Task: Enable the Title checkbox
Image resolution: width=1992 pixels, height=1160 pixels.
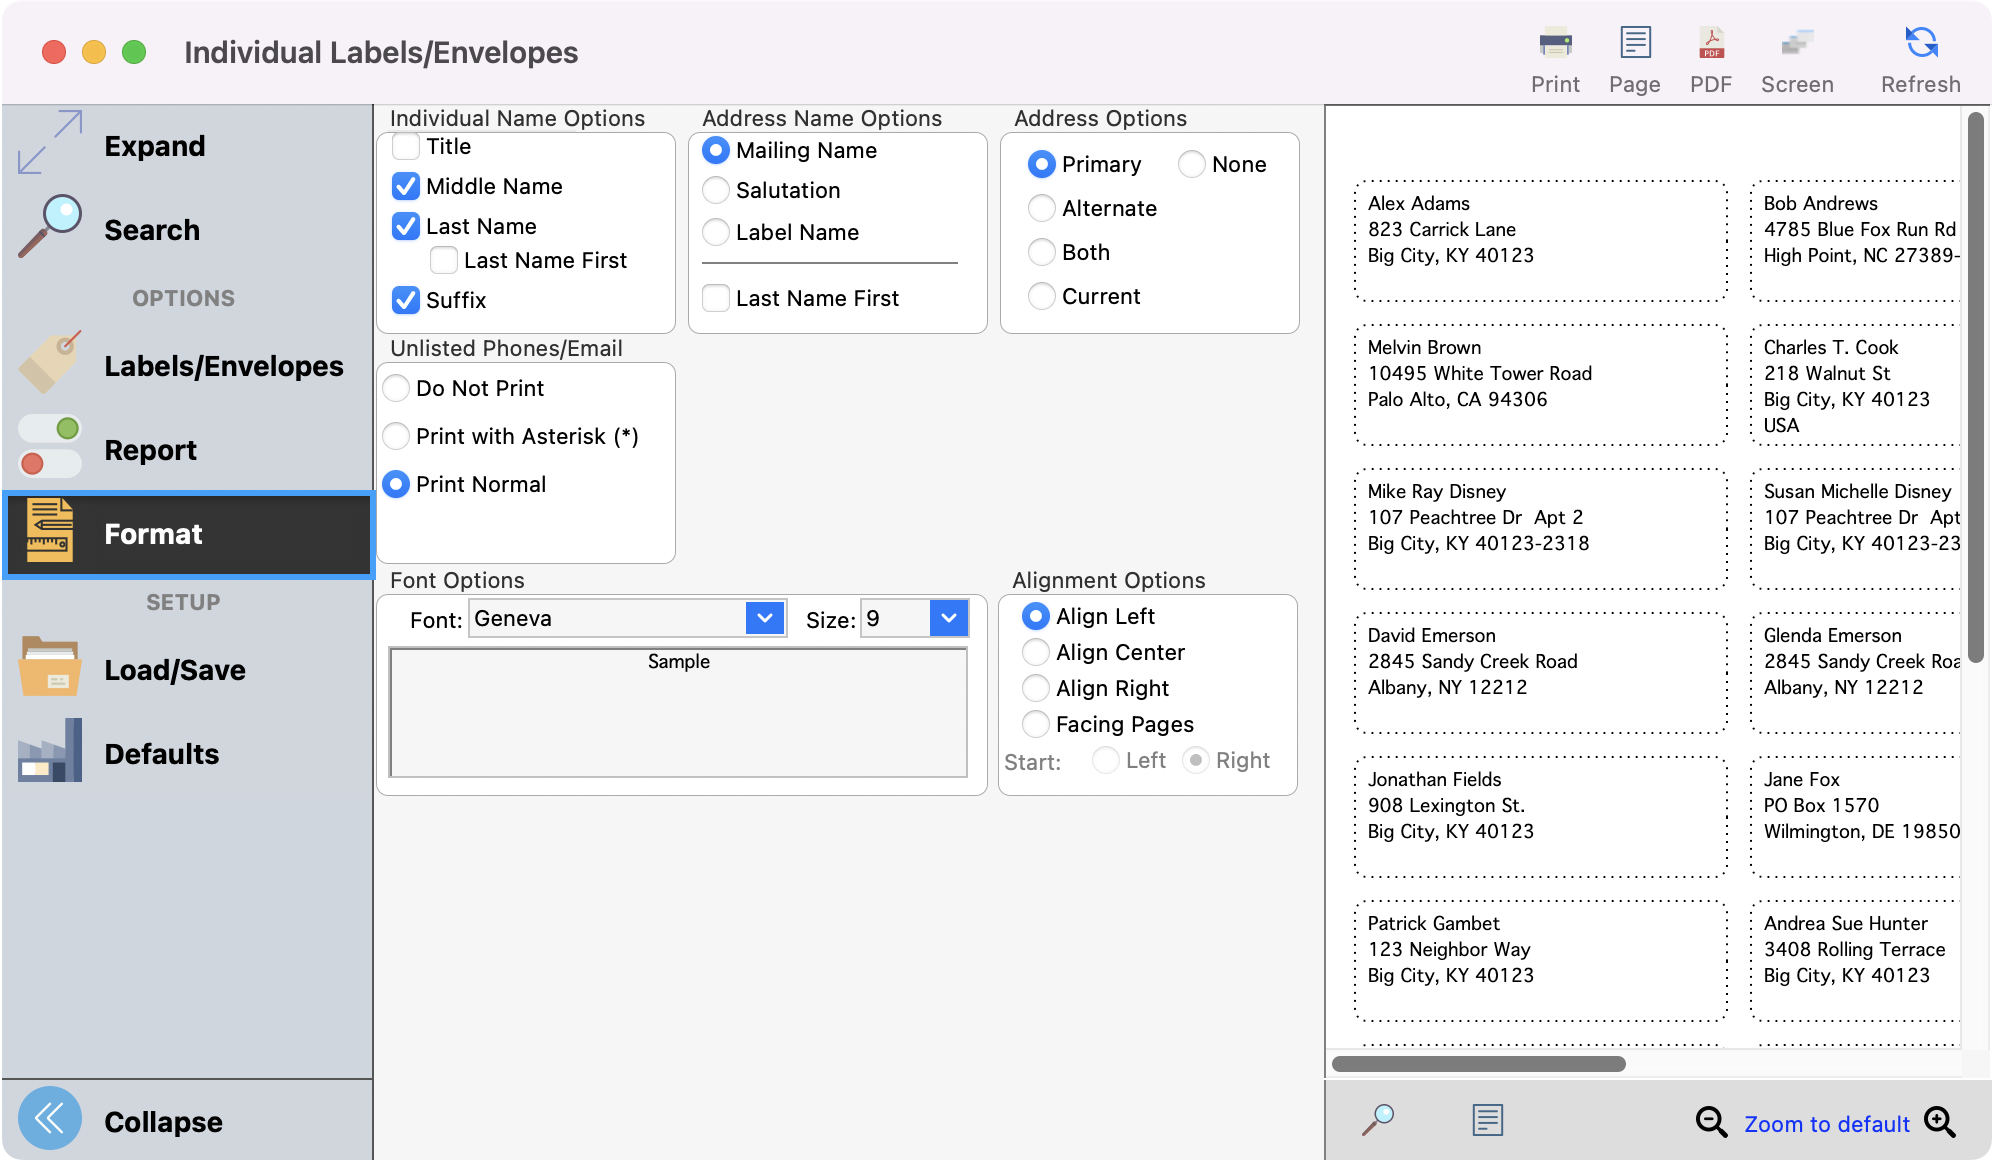Action: (x=405, y=146)
